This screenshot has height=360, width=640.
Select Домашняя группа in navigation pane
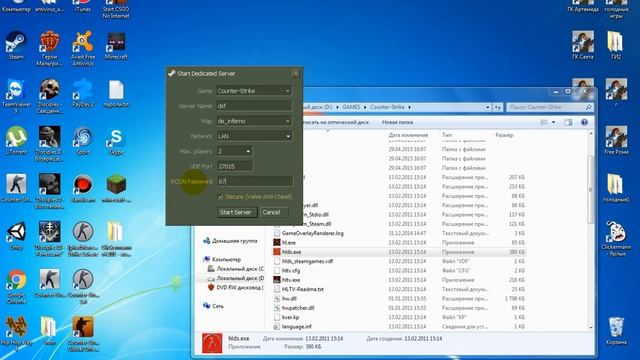230,241
